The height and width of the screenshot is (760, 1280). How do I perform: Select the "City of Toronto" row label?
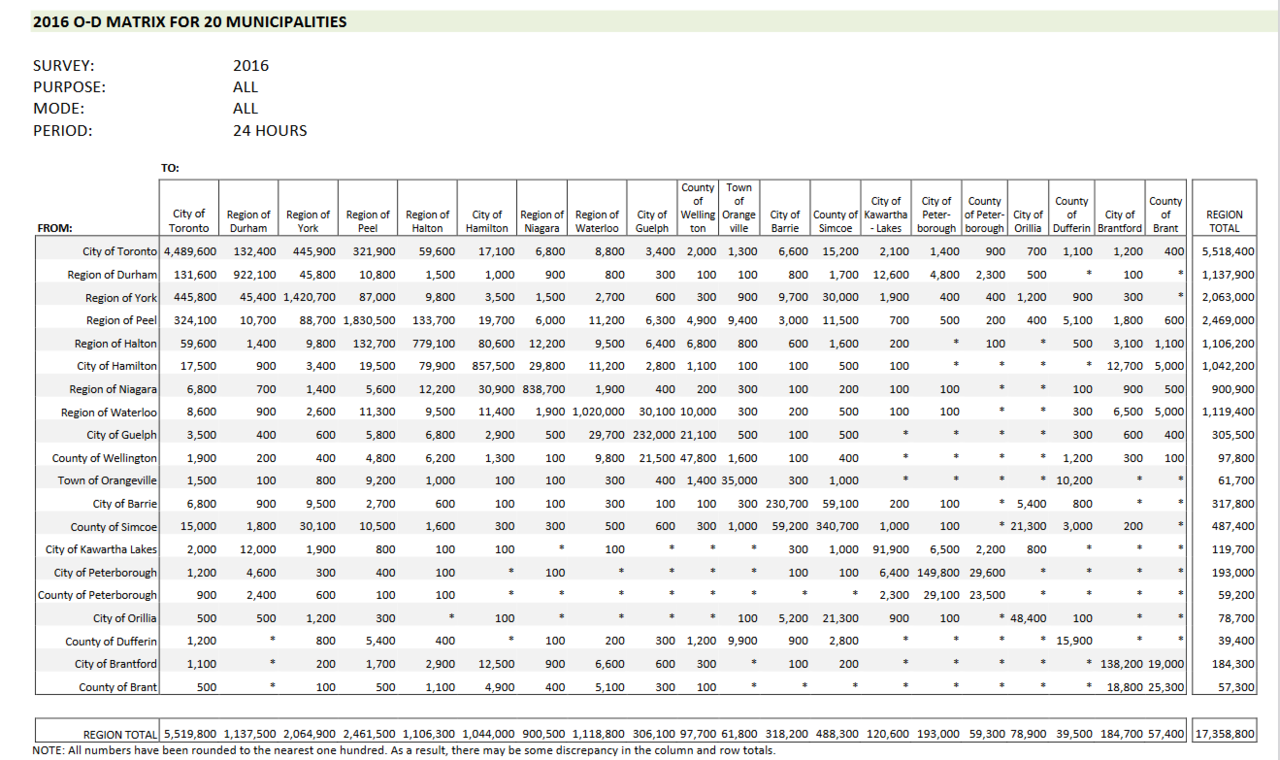coord(119,252)
